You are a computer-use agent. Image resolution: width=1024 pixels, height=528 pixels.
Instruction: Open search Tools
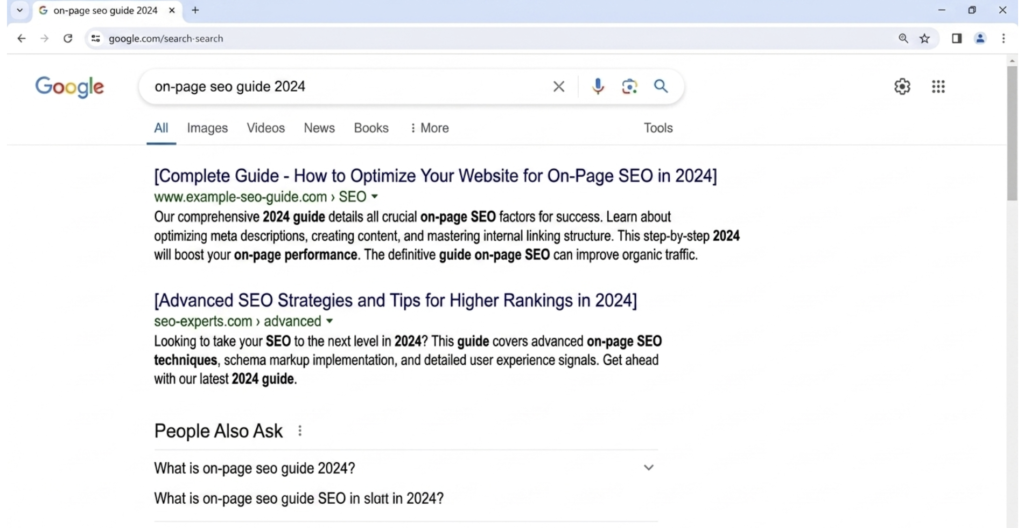[x=658, y=128]
